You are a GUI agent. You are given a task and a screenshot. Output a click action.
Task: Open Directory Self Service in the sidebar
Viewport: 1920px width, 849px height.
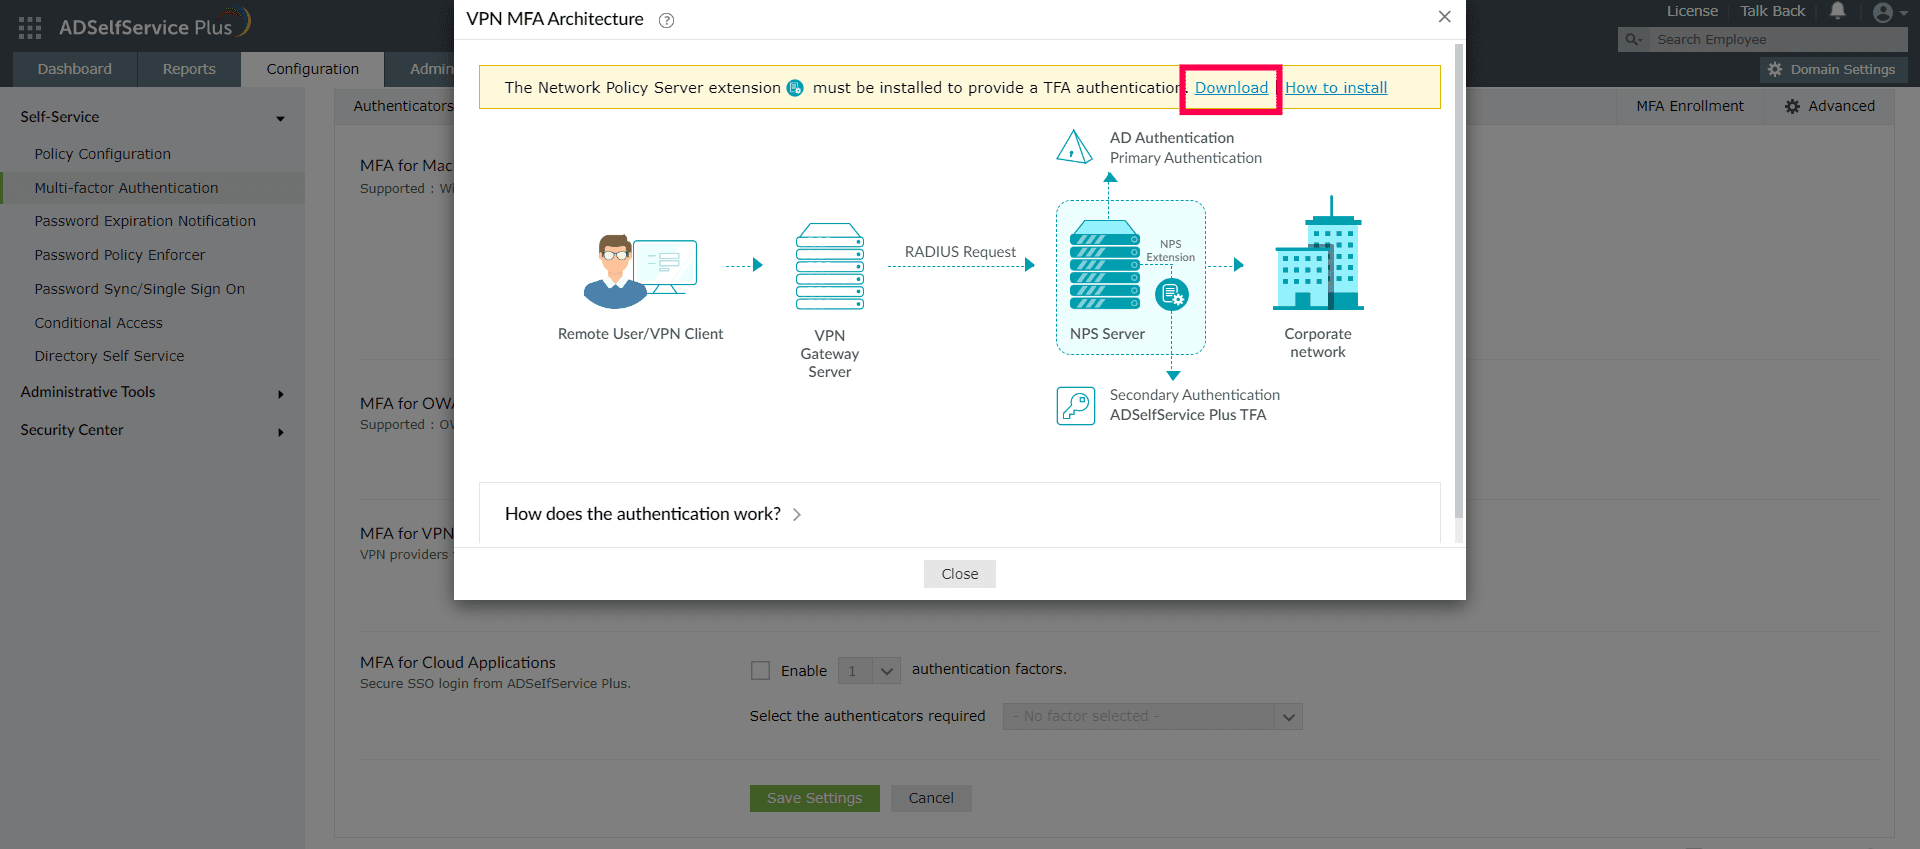coord(109,356)
